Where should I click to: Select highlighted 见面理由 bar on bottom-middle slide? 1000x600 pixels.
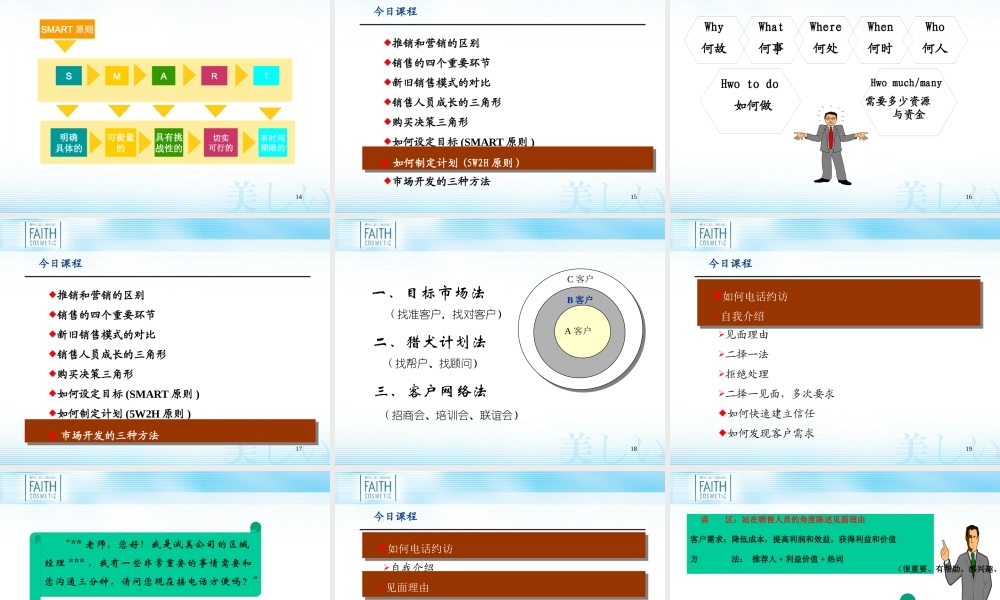504,585
